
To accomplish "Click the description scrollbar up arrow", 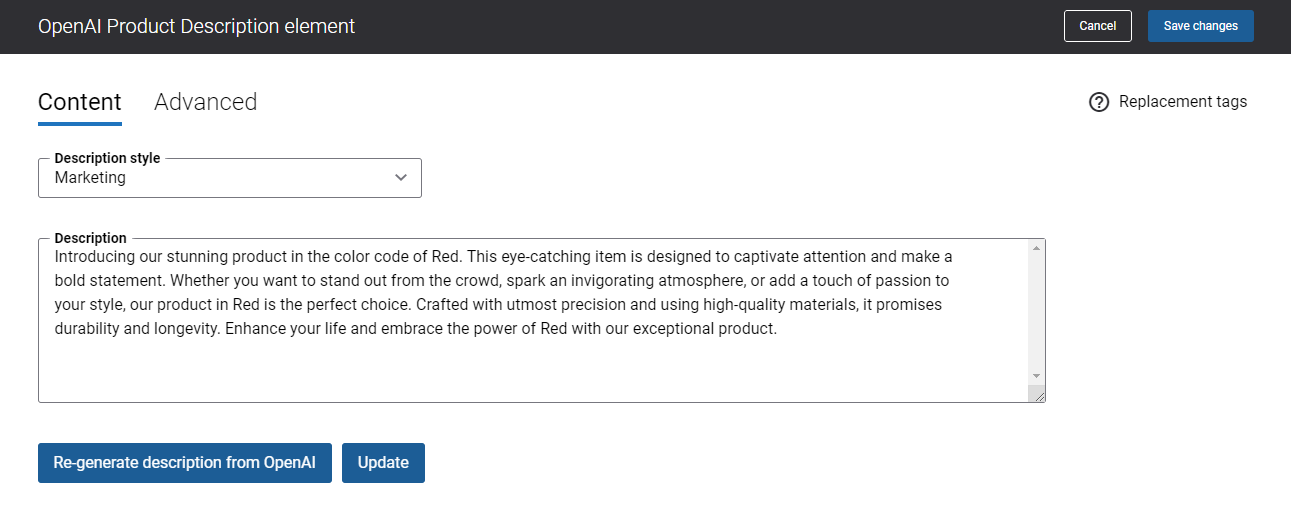I will [x=1037, y=248].
